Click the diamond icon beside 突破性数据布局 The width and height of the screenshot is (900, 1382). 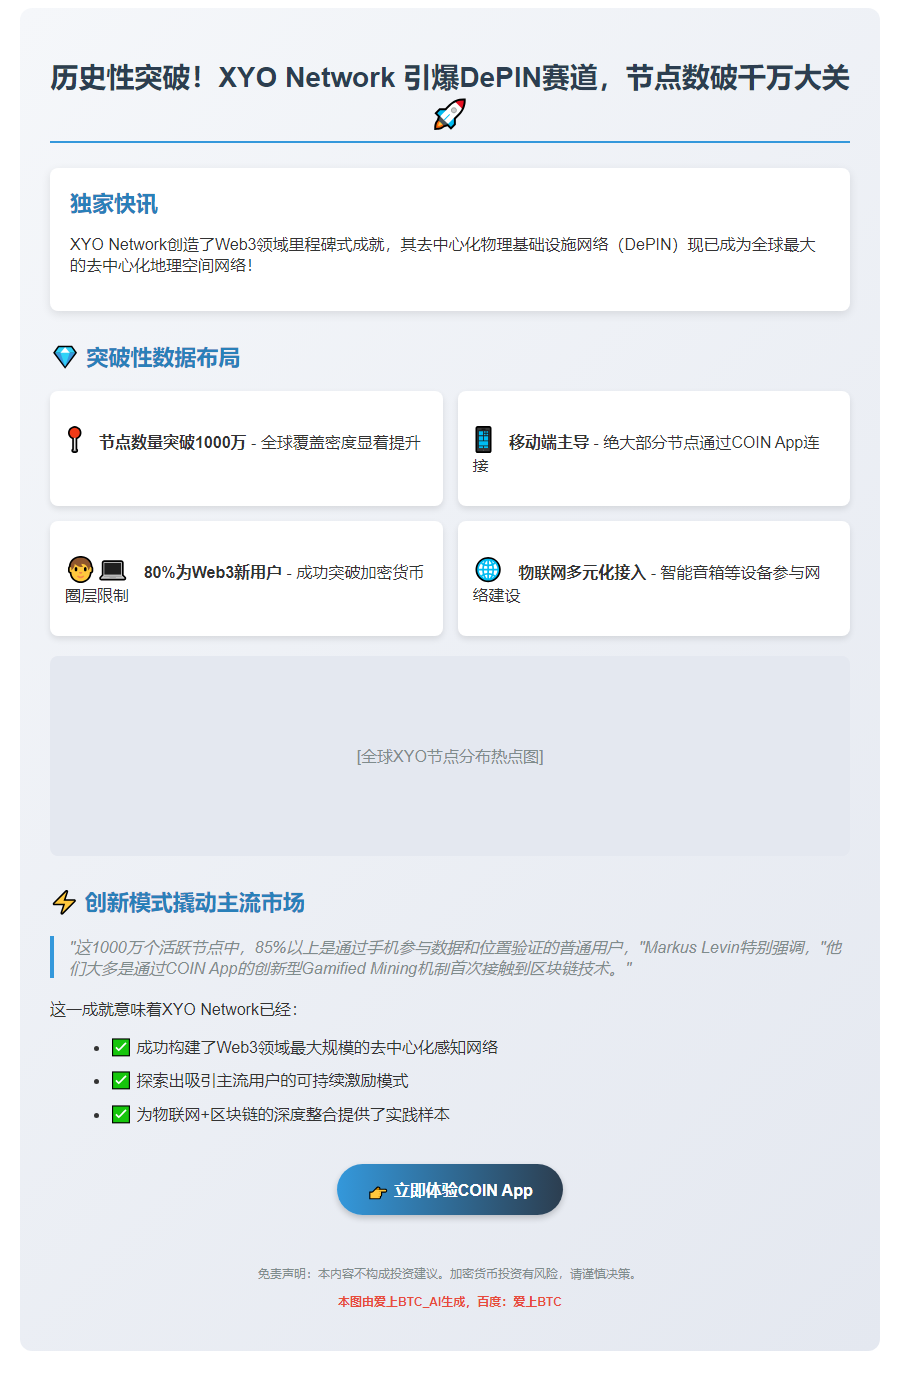coord(65,357)
